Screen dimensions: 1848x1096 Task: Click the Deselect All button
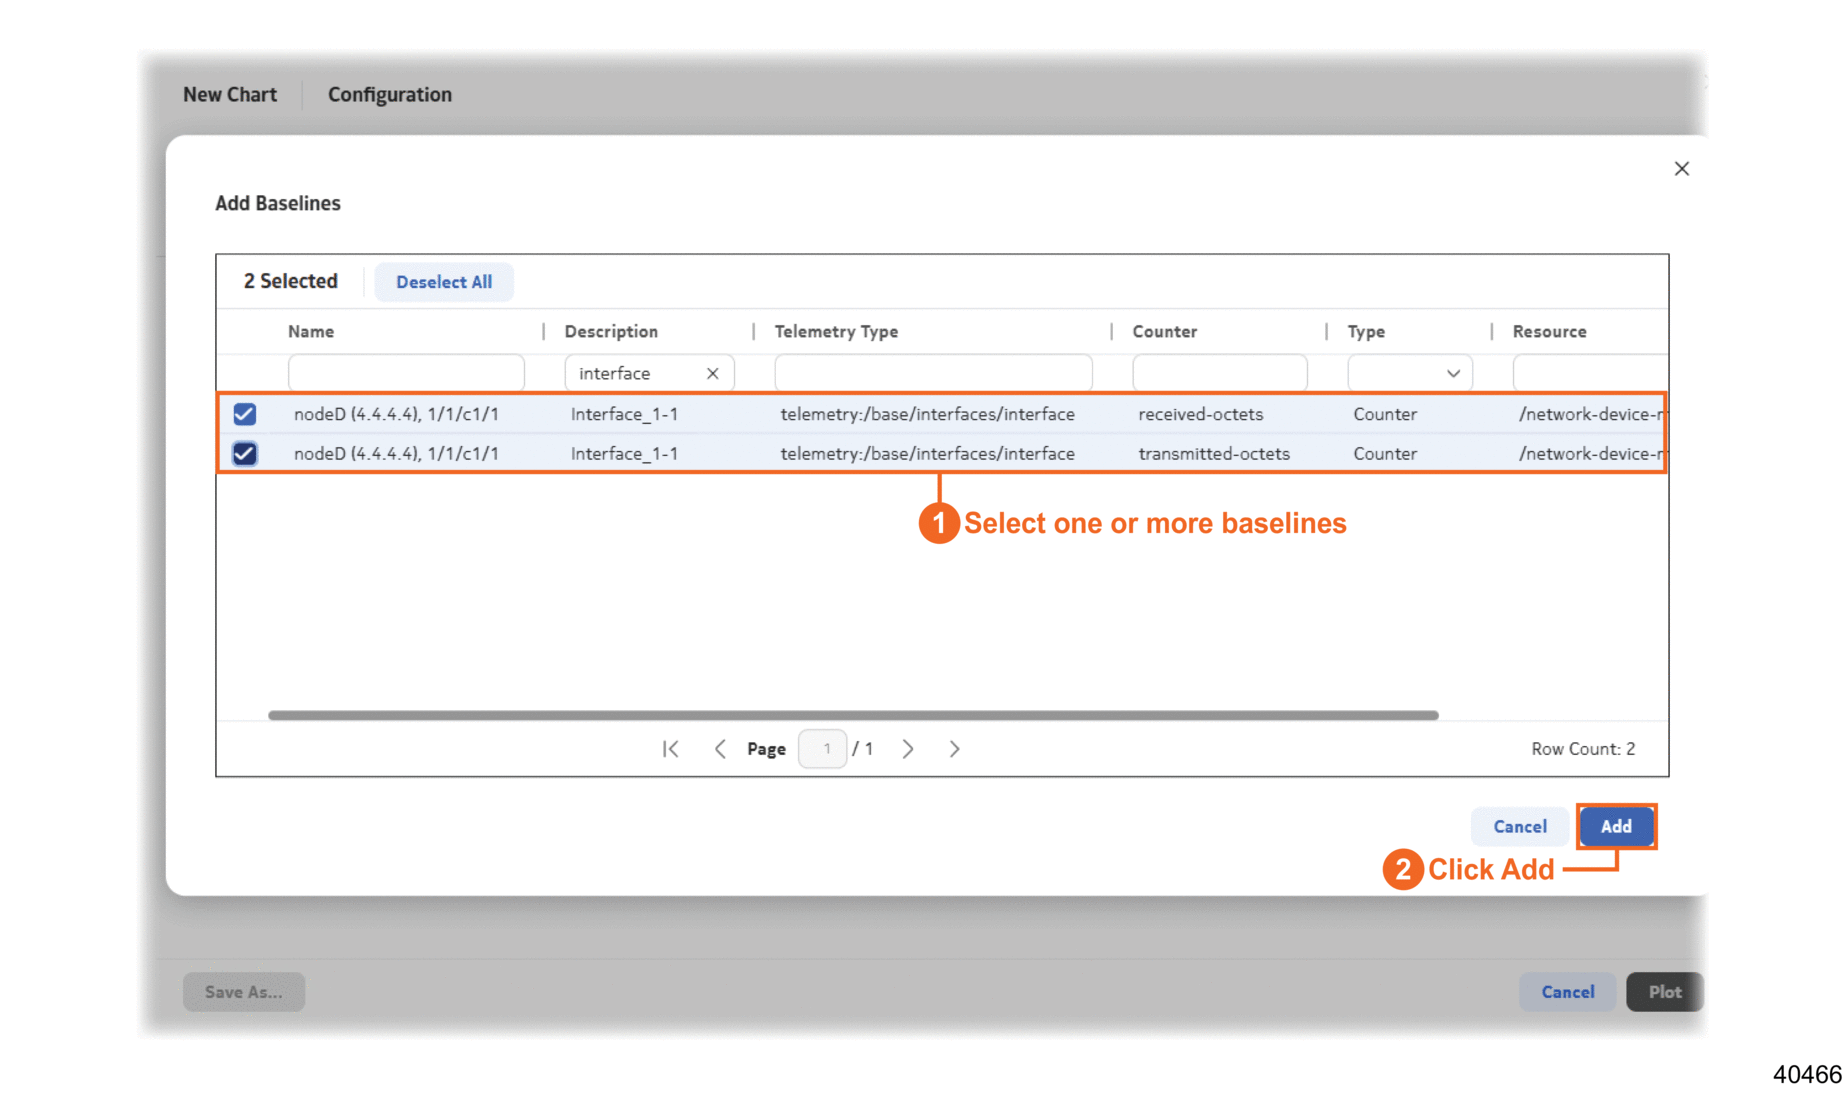click(x=443, y=282)
